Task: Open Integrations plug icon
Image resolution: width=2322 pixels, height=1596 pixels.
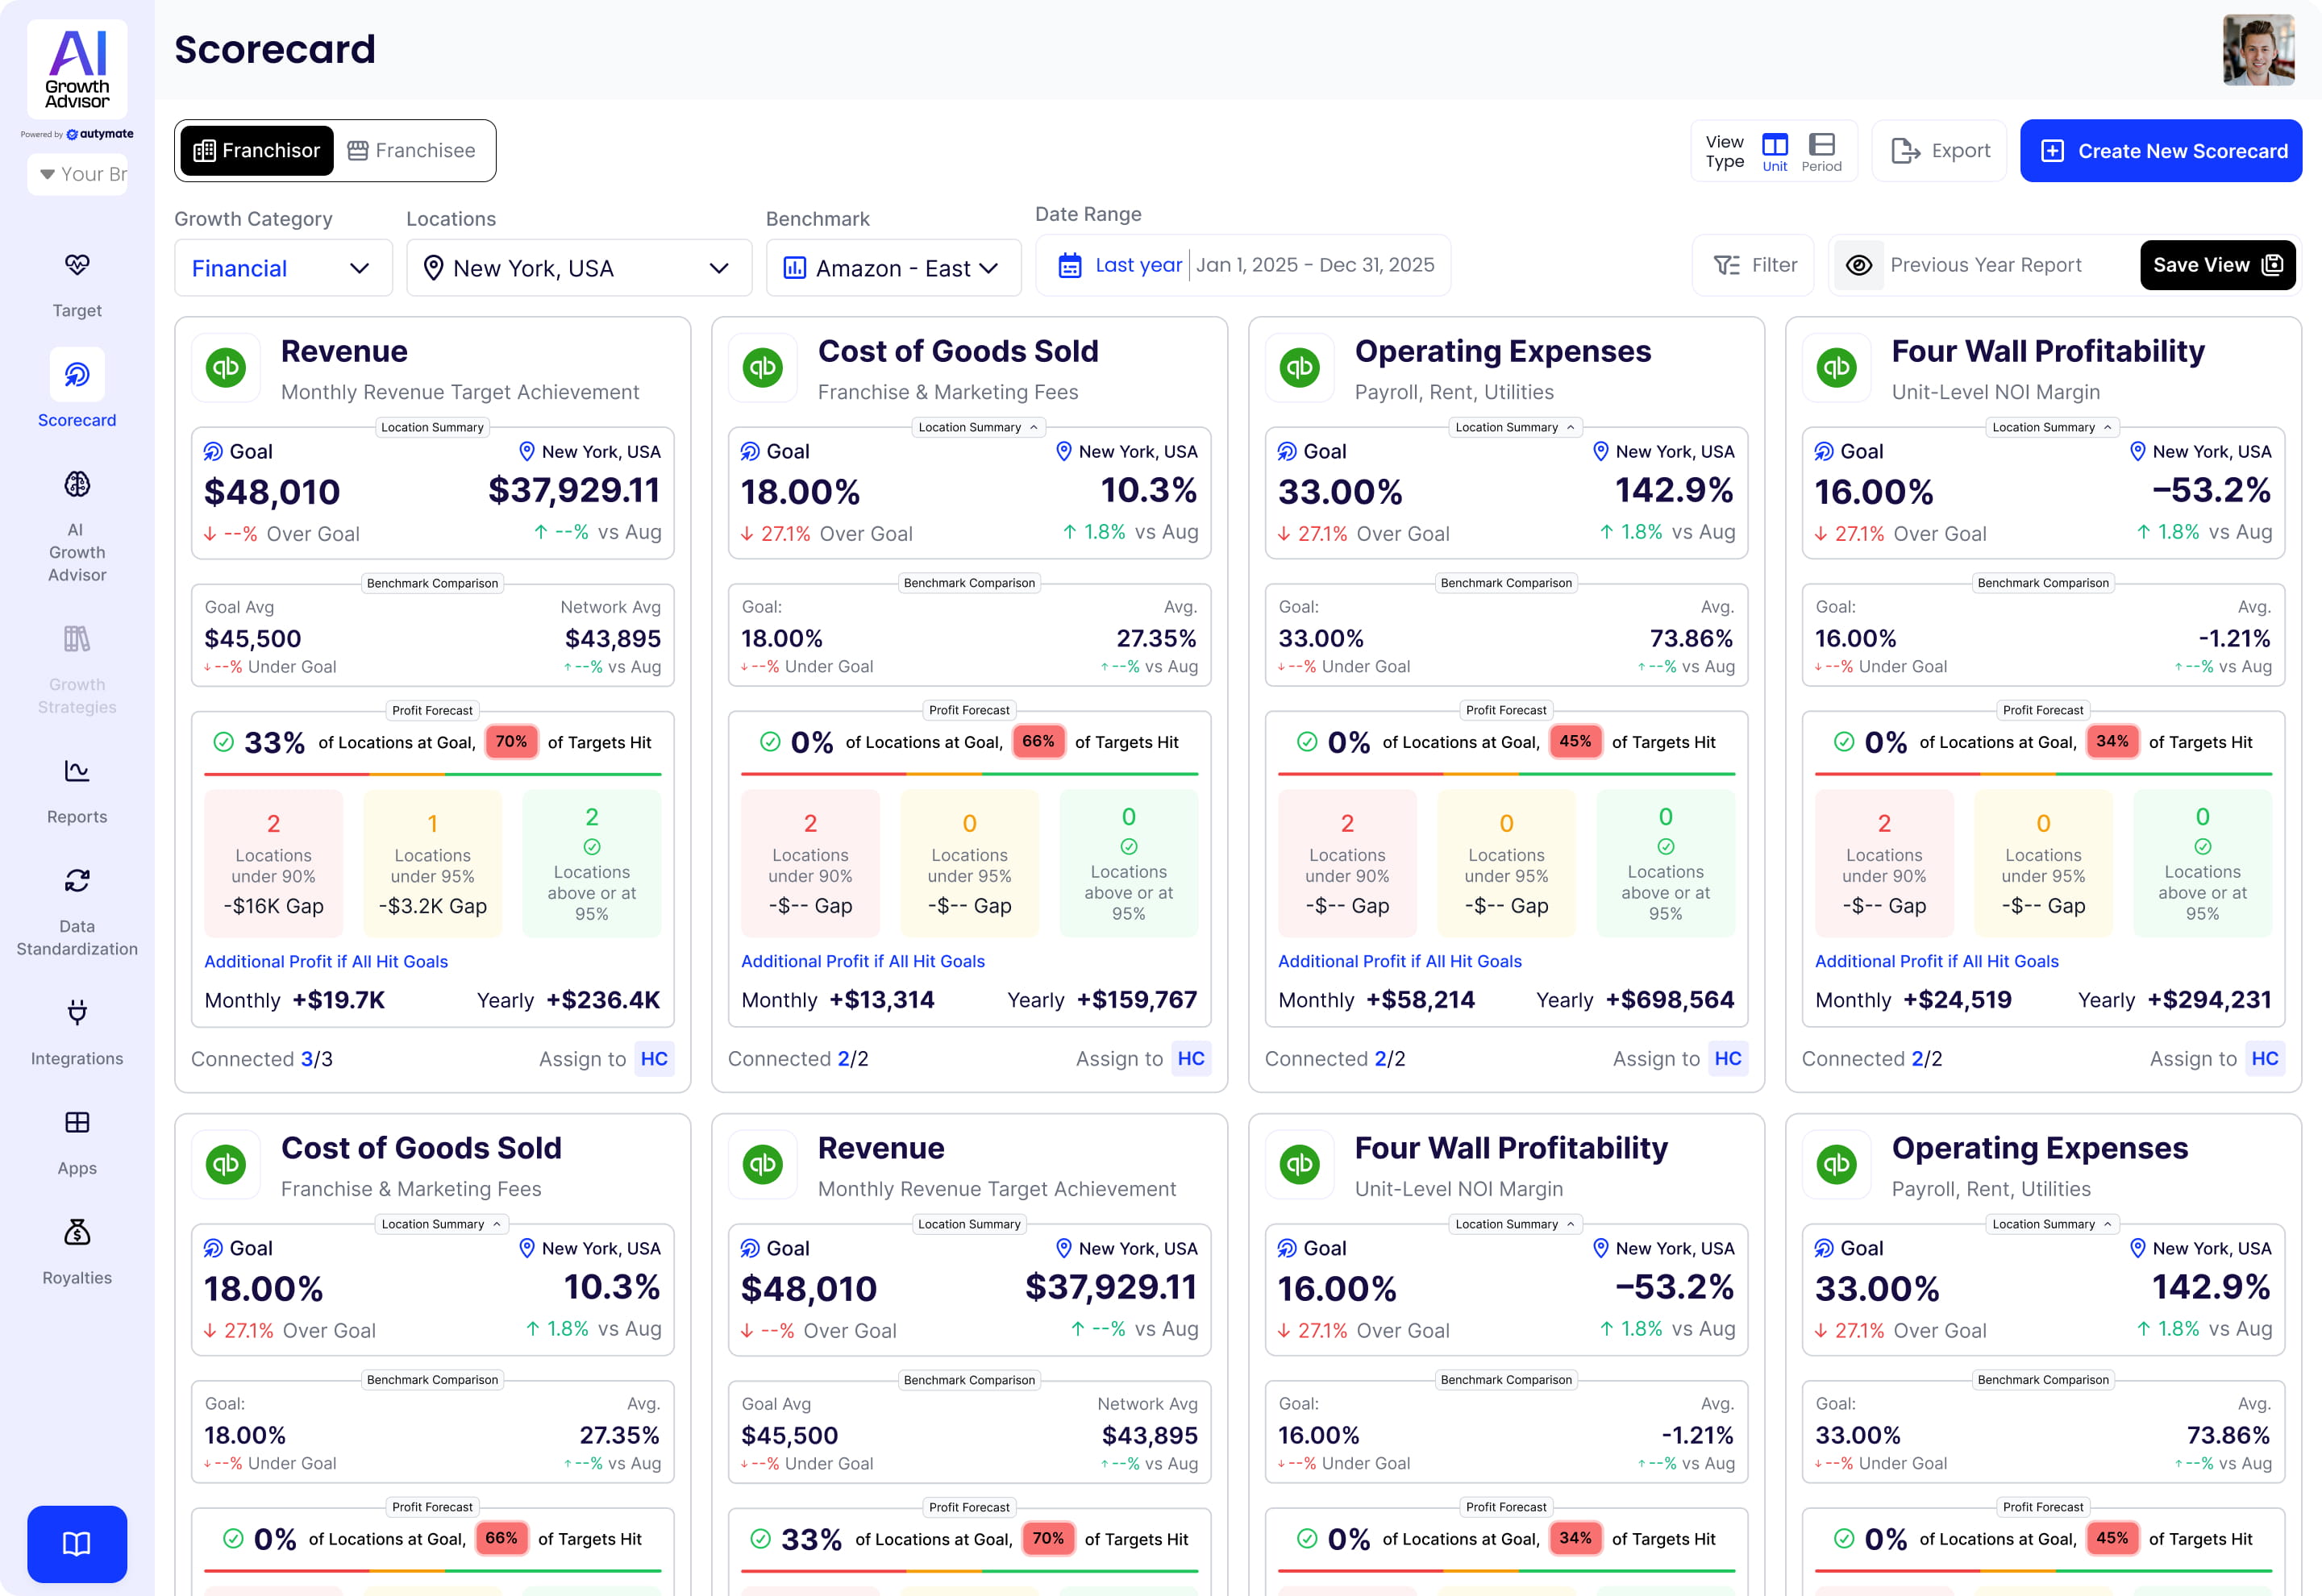Action: click(x=77, y=1013)
